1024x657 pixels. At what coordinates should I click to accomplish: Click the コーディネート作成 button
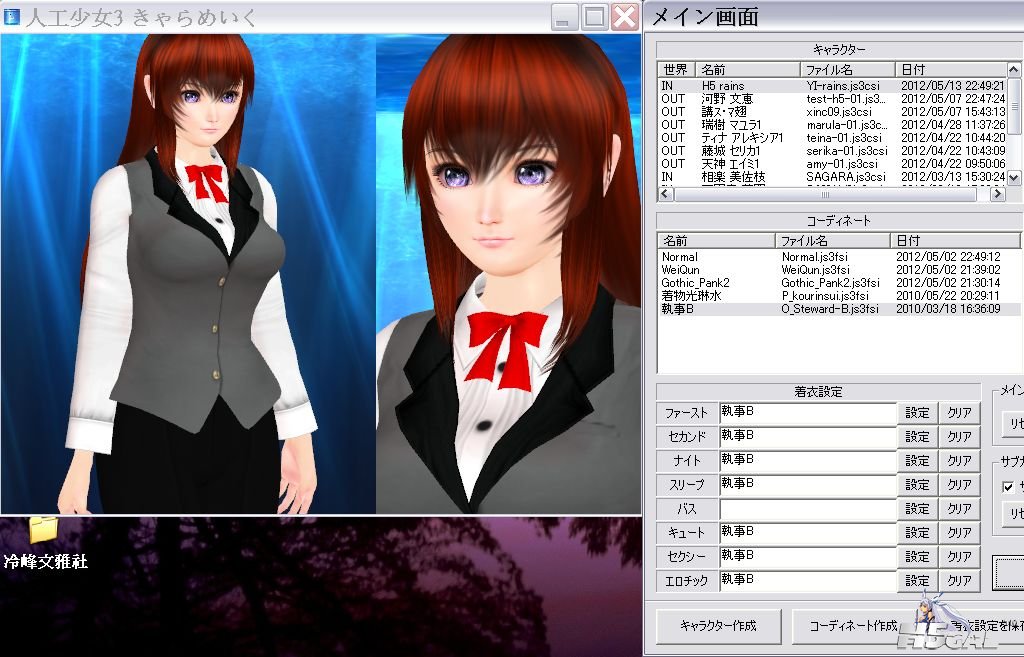point(853,626)
